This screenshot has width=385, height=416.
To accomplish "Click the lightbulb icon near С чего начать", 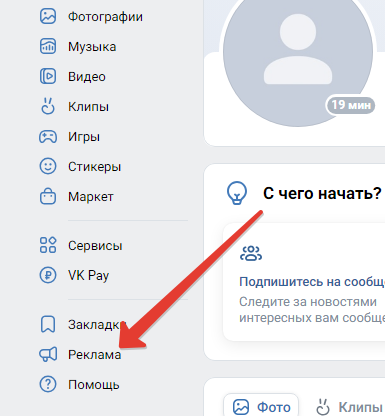I will 237,193.
